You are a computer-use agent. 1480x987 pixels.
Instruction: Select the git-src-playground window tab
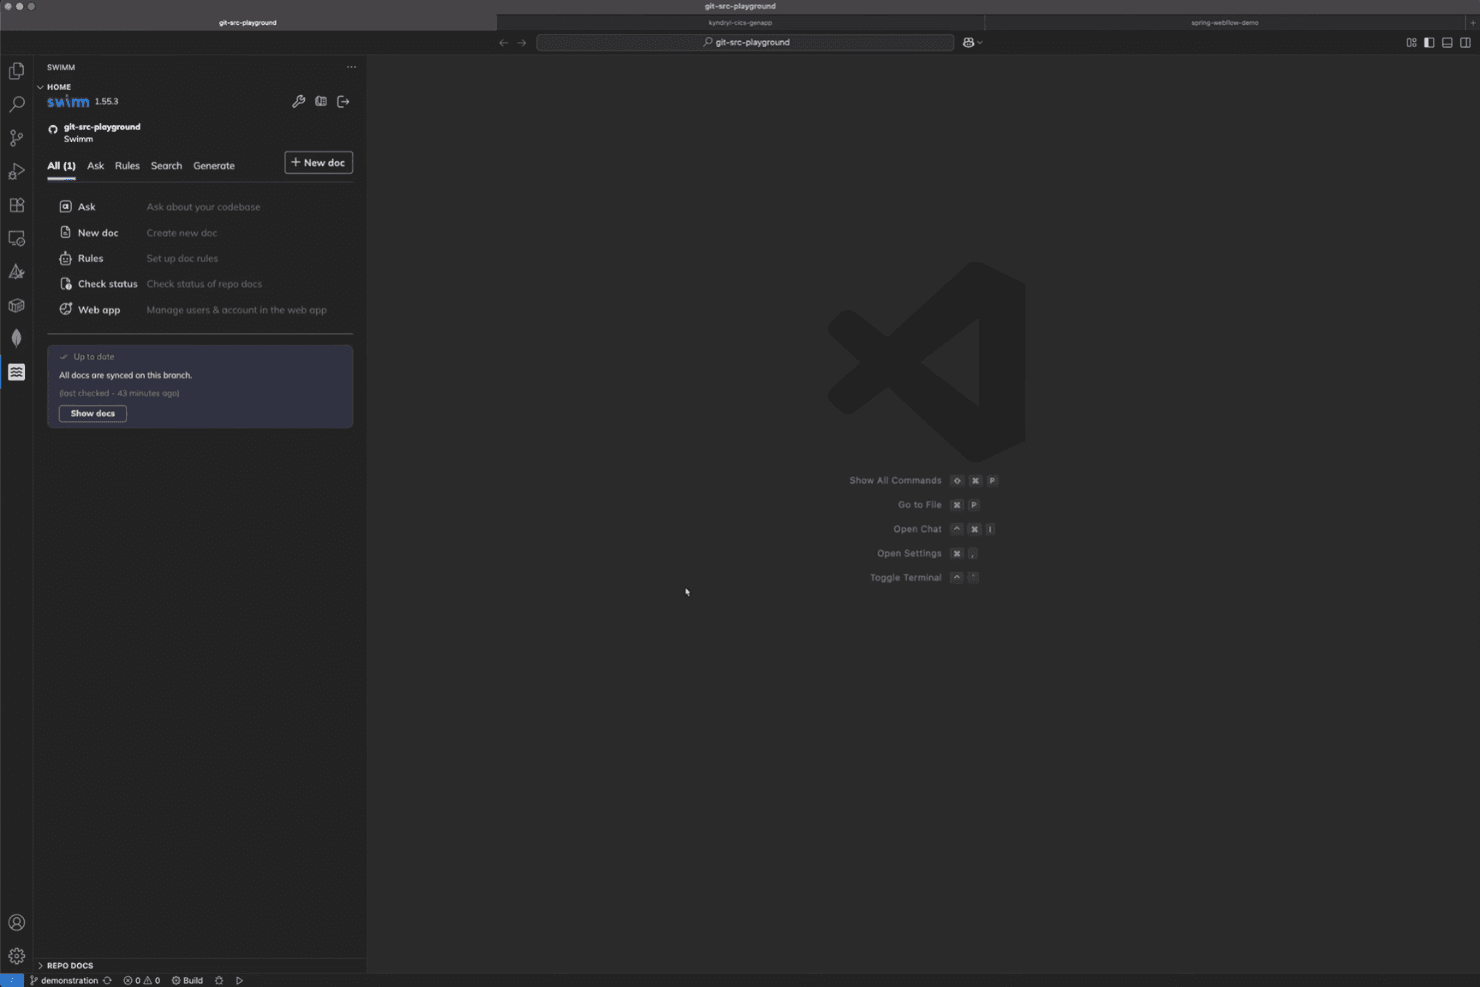pos(248,22)
